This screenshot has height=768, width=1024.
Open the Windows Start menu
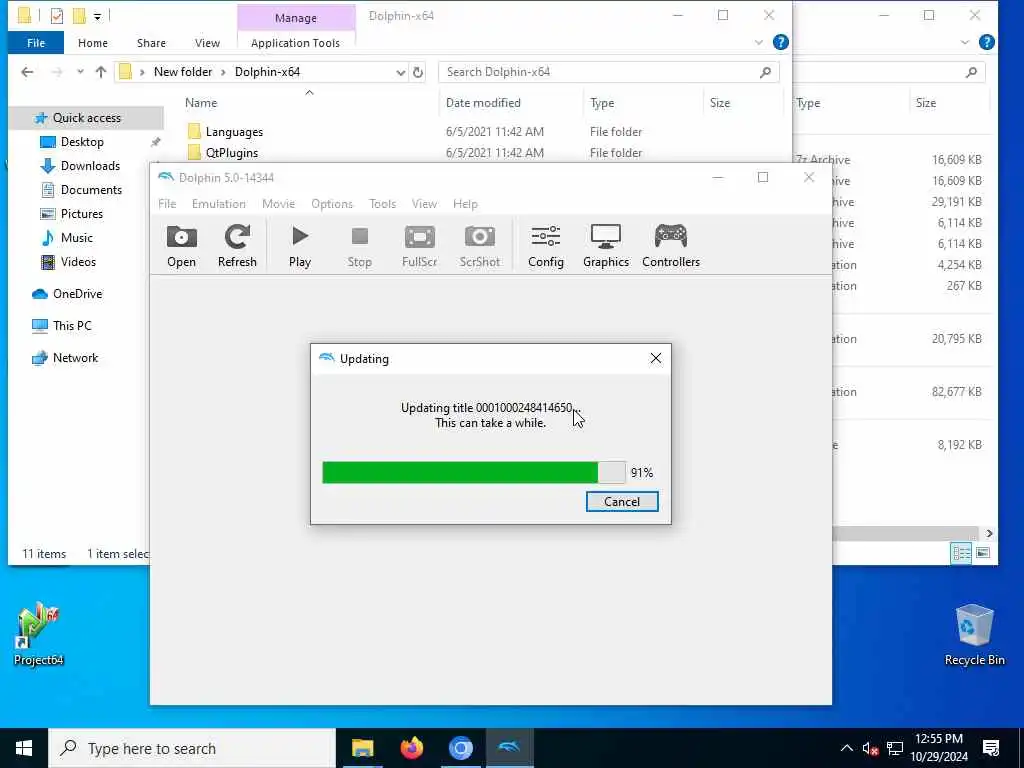[x=24, y=748]
